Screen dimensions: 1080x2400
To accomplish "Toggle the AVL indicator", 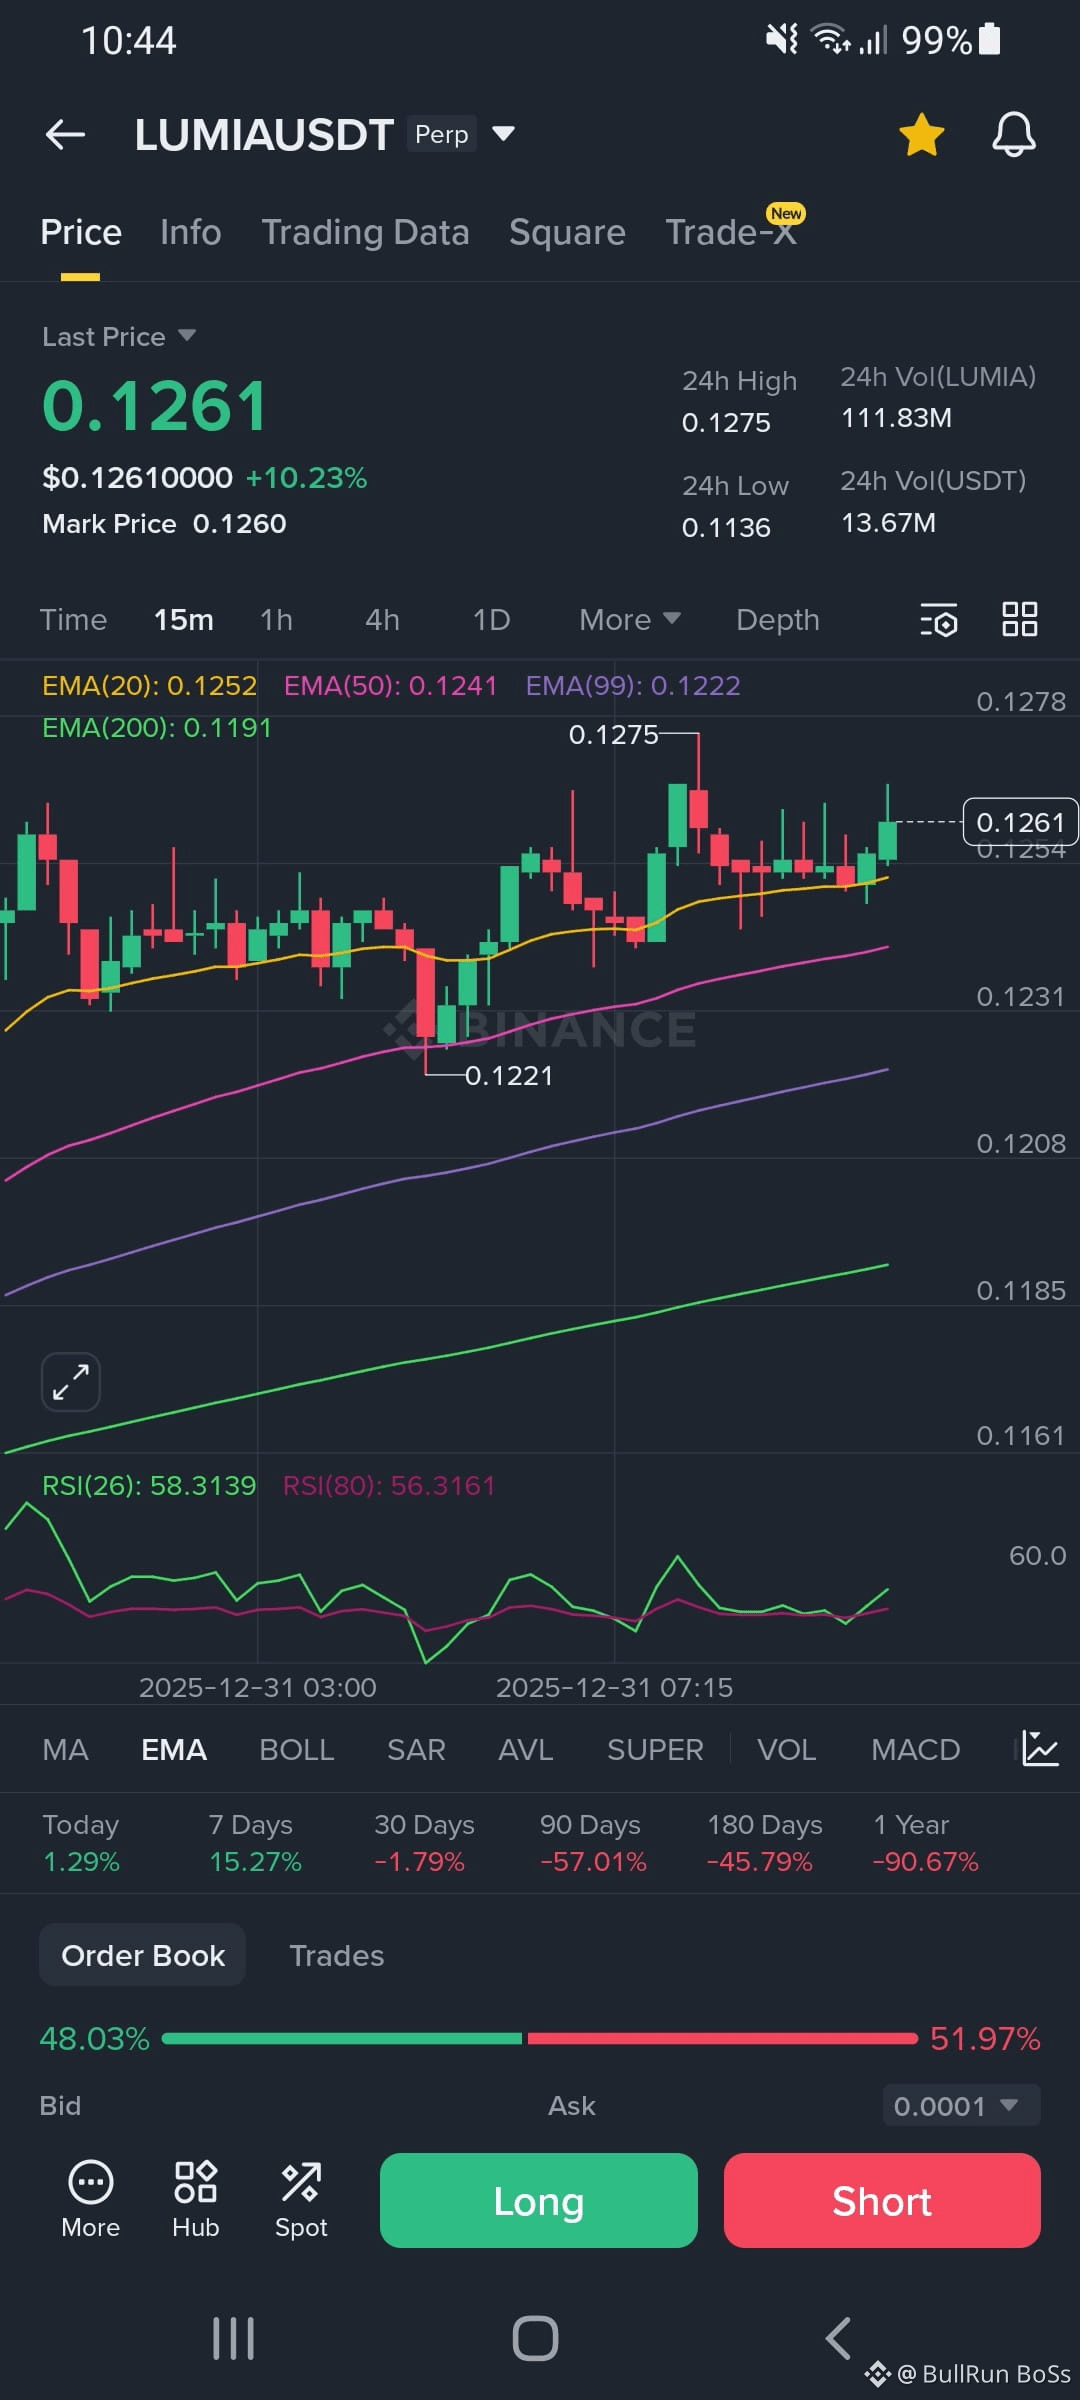I will pyautogui.click(x=526, y=1749).
